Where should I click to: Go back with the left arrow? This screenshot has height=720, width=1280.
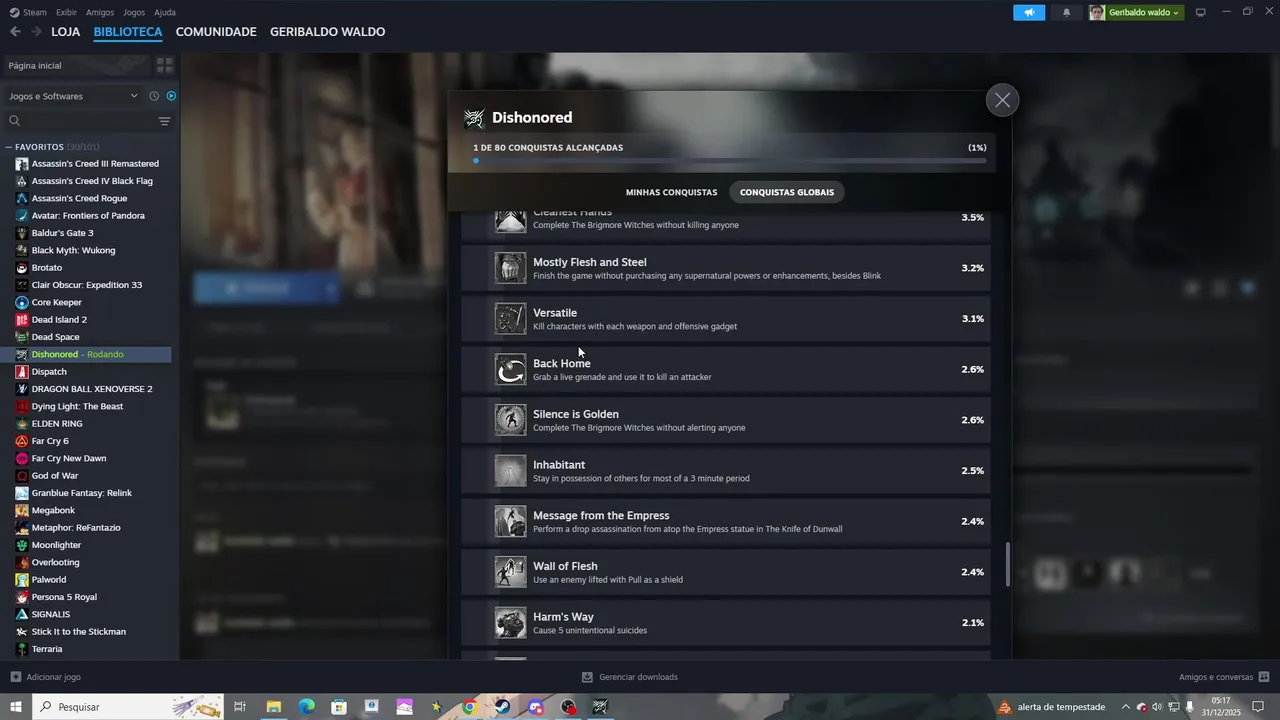[15, 32]
